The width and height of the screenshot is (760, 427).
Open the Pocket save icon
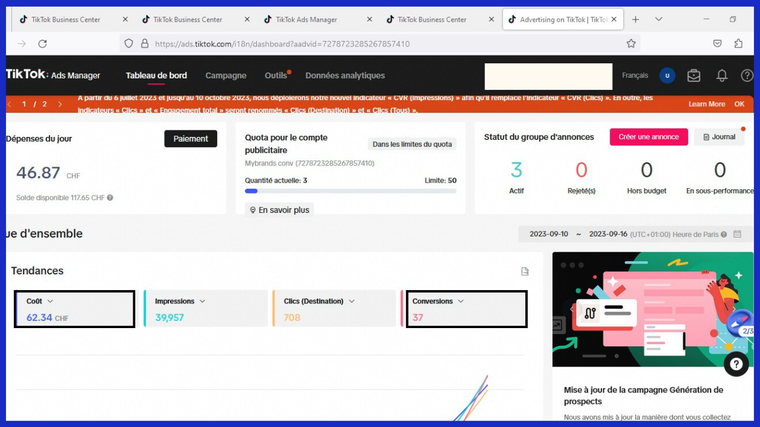(x=717, y=44)
